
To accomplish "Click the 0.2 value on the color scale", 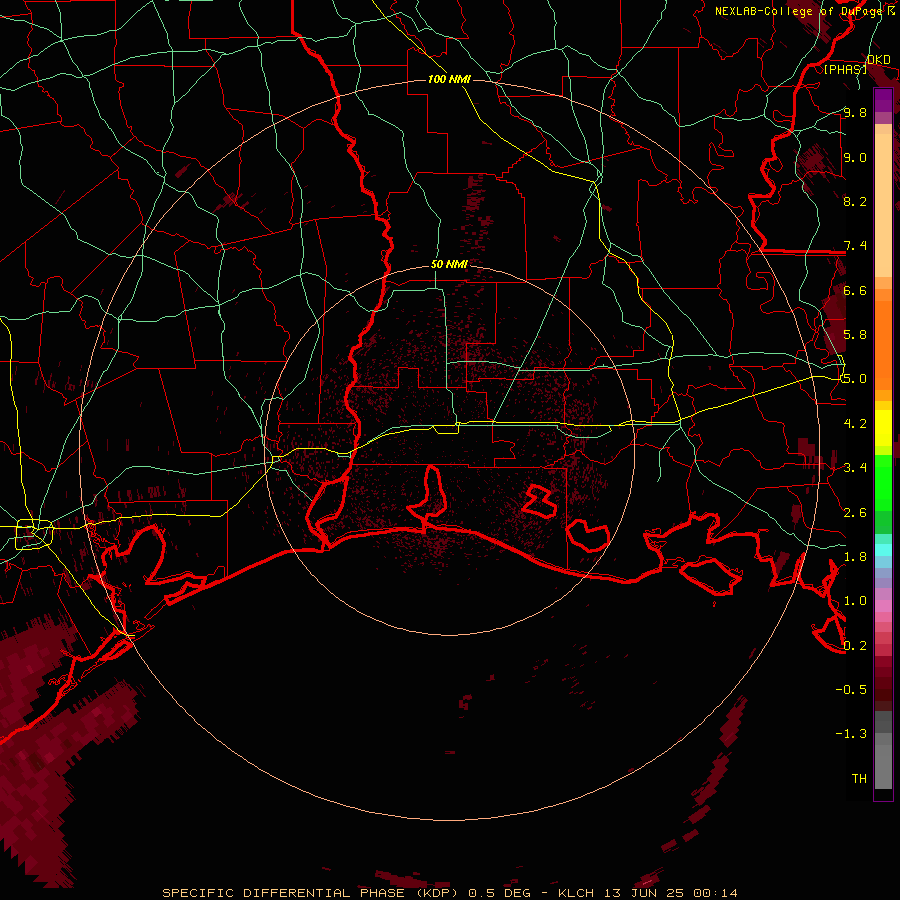I will pos(855,646).
